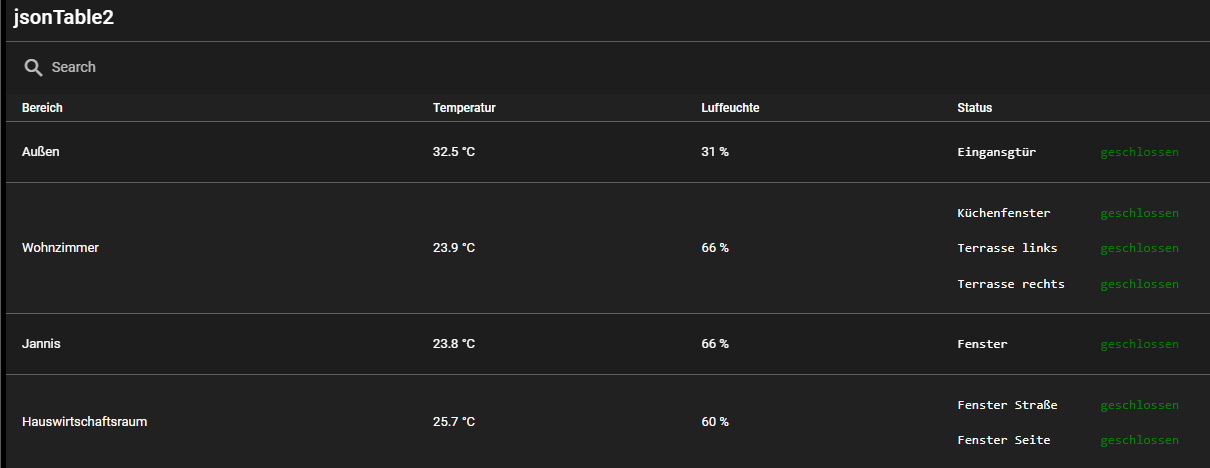The height and width of the screenshot is (468, 1210).
Task: Click the jsonTable2 widget title
Action: coord(63,19)
